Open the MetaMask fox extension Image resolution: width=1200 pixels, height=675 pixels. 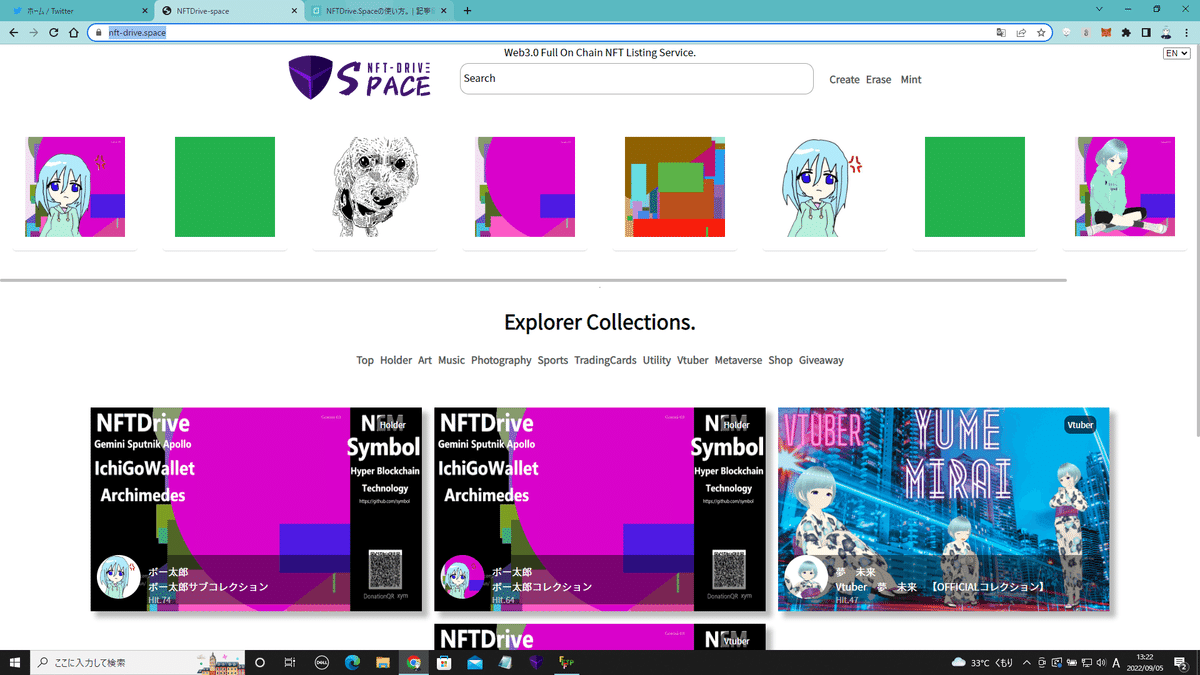(x=1106, y=32)
